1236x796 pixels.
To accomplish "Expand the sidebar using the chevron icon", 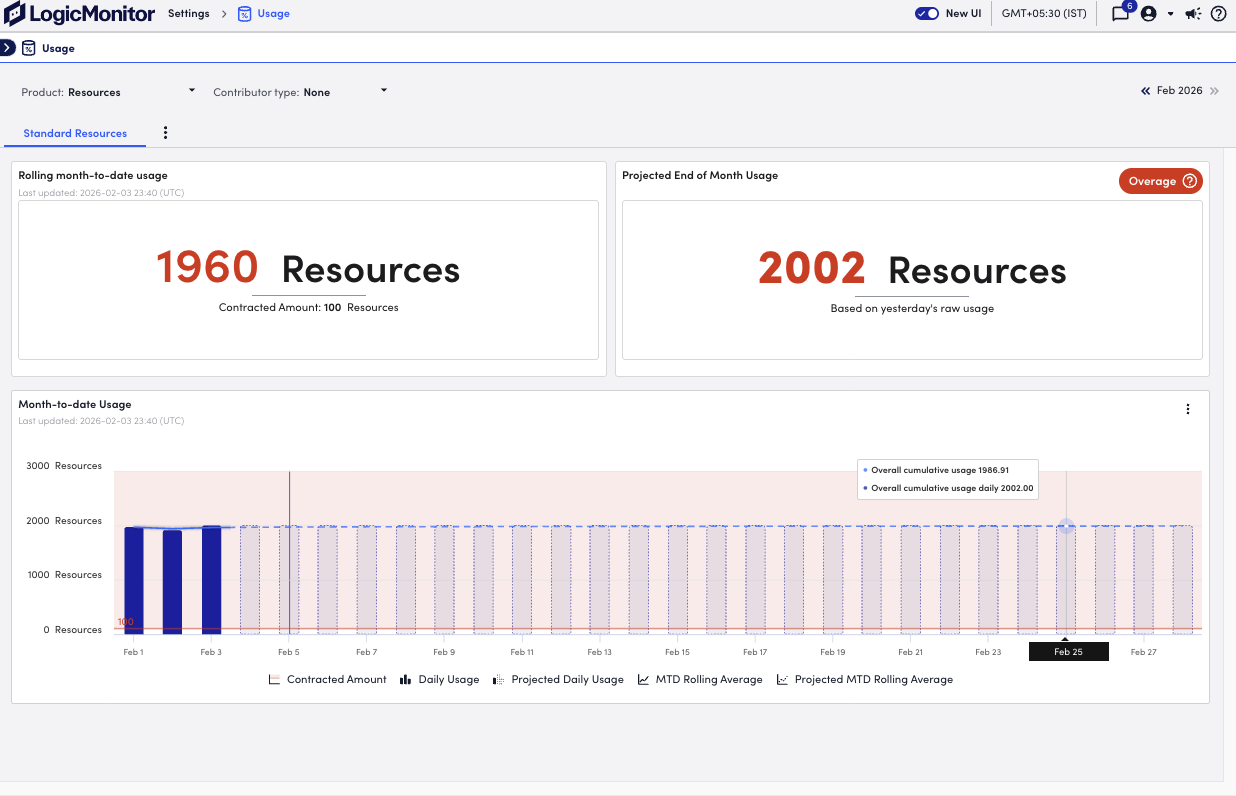I will (x=7, y=47).
